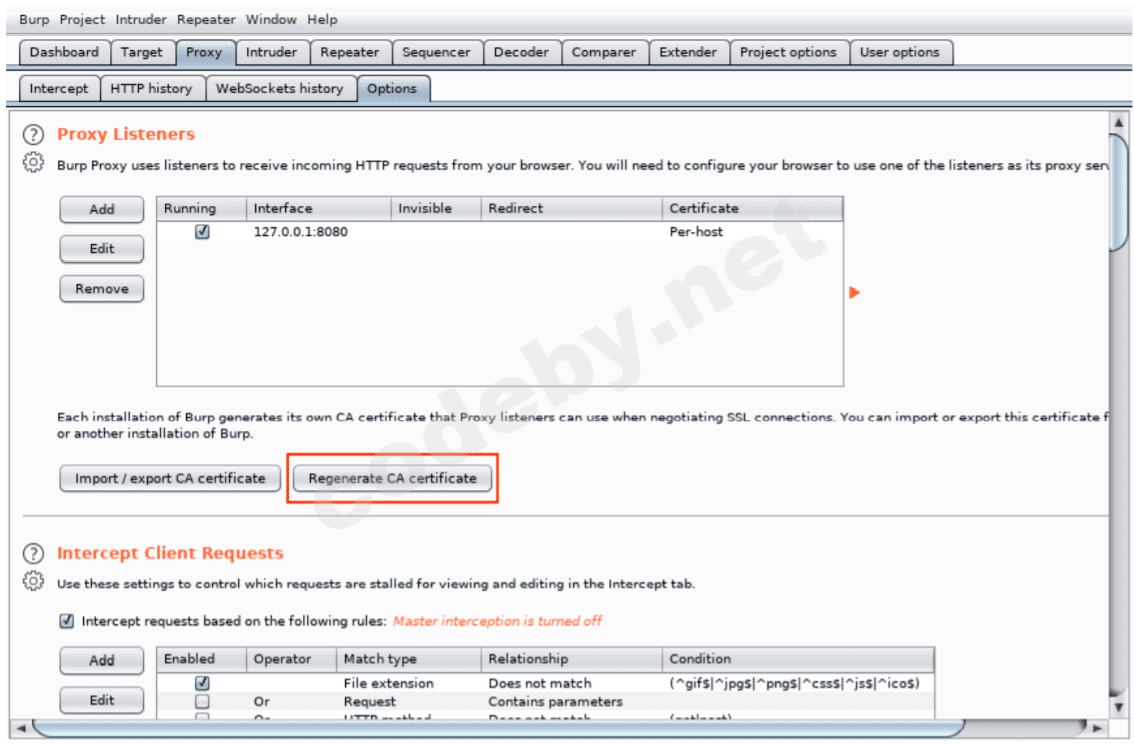The image size is (1134, 745).
Task: Click Match type column header
Action: pos(409,659)
